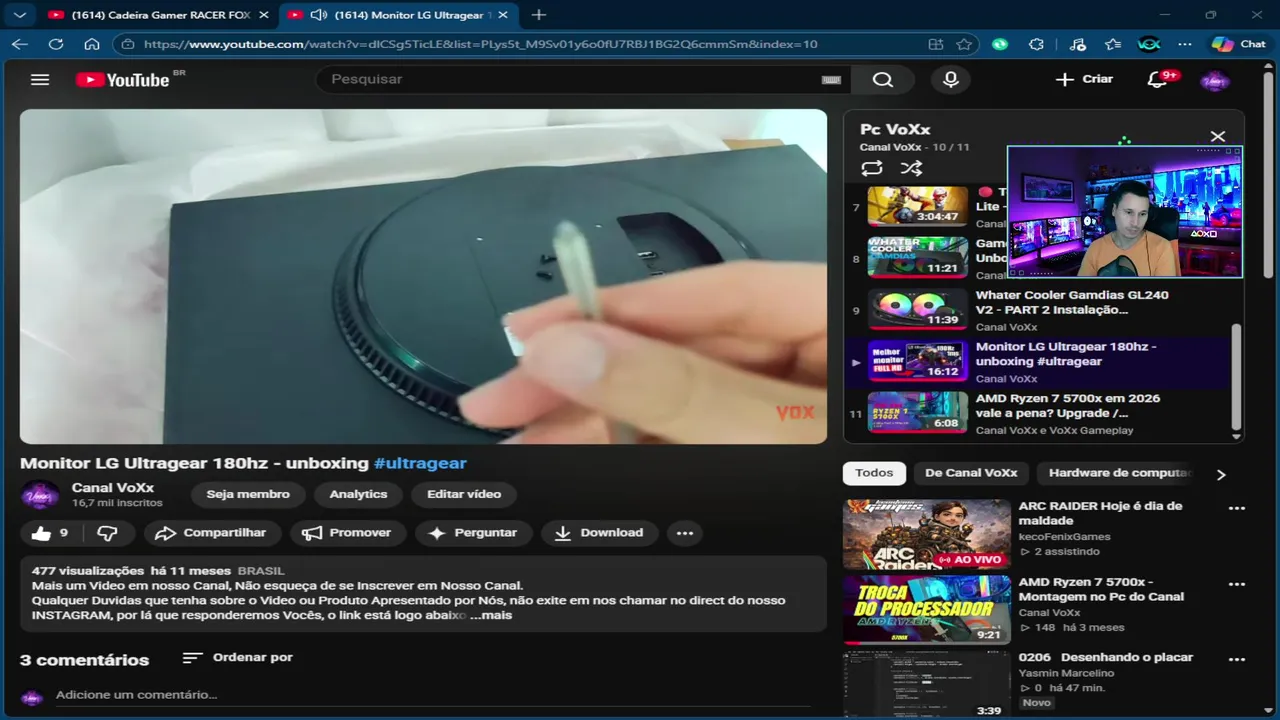
Task: Click the Adicione um comentário field
Action: (432, 695)
